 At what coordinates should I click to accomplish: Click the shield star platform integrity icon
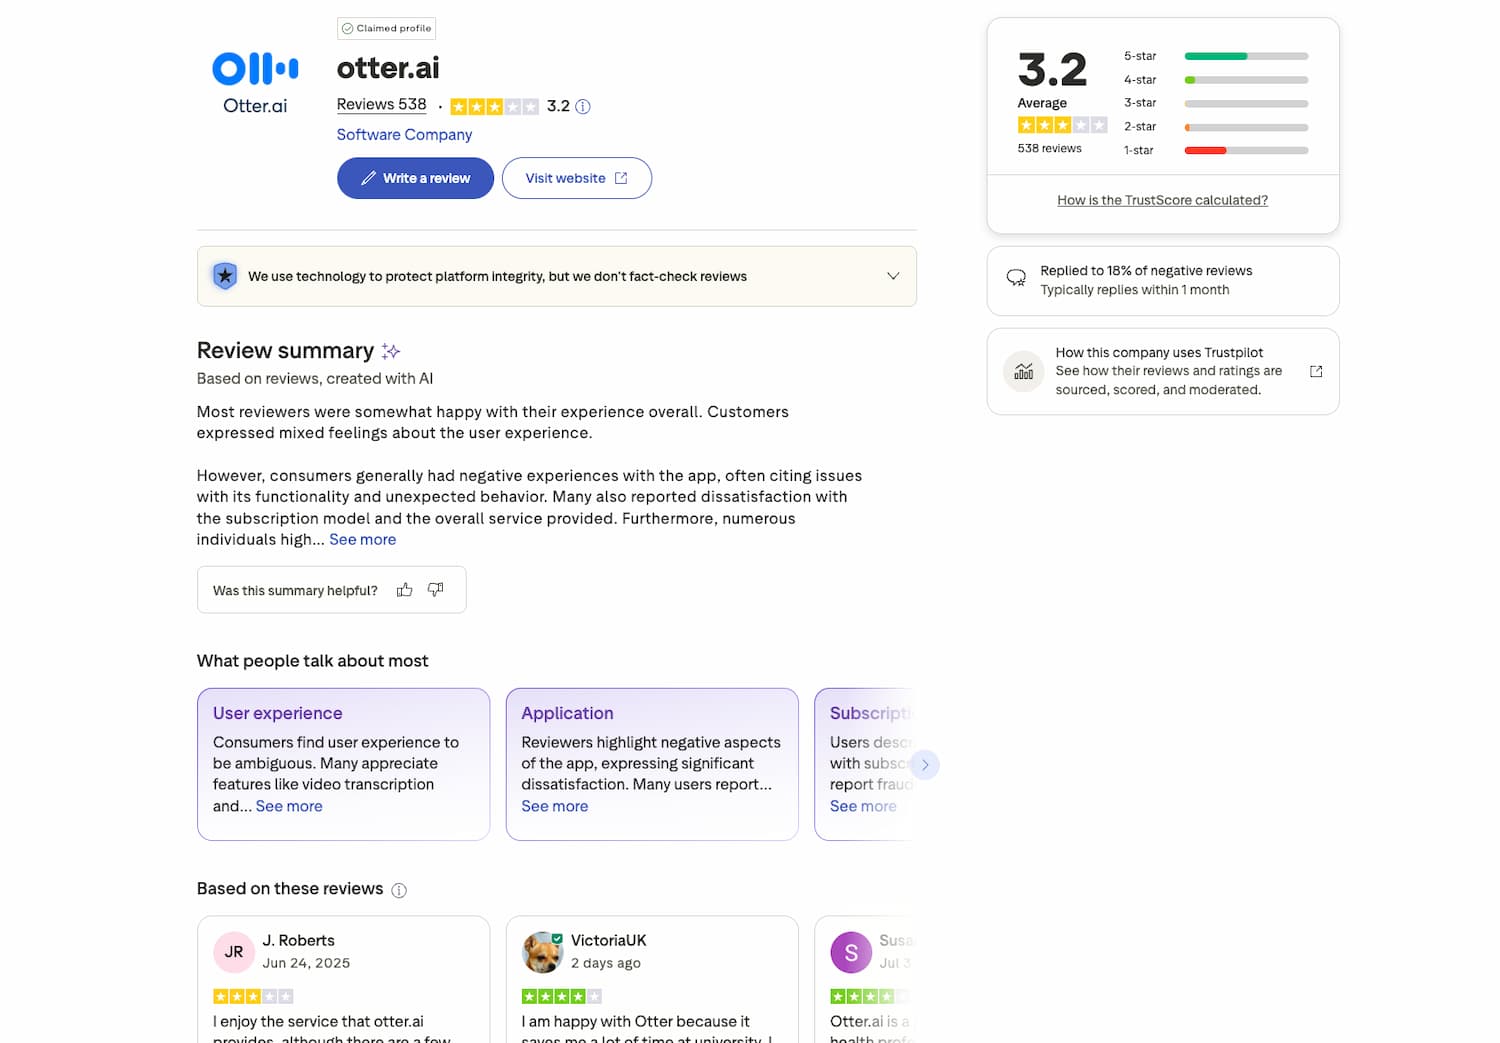coord(225,276)
